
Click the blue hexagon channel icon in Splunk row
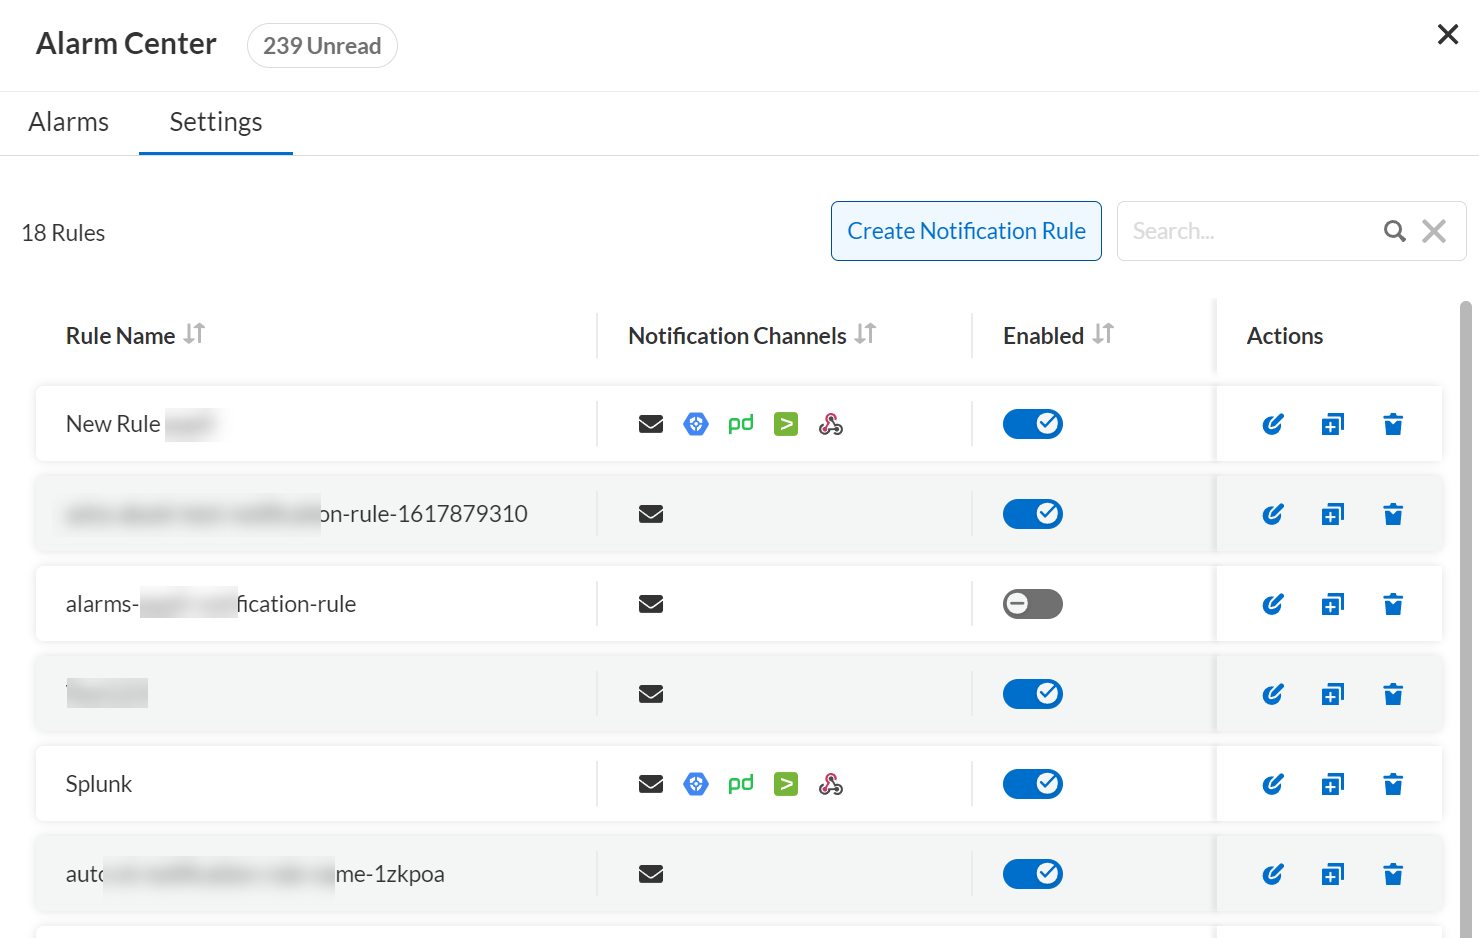point(696,784)
